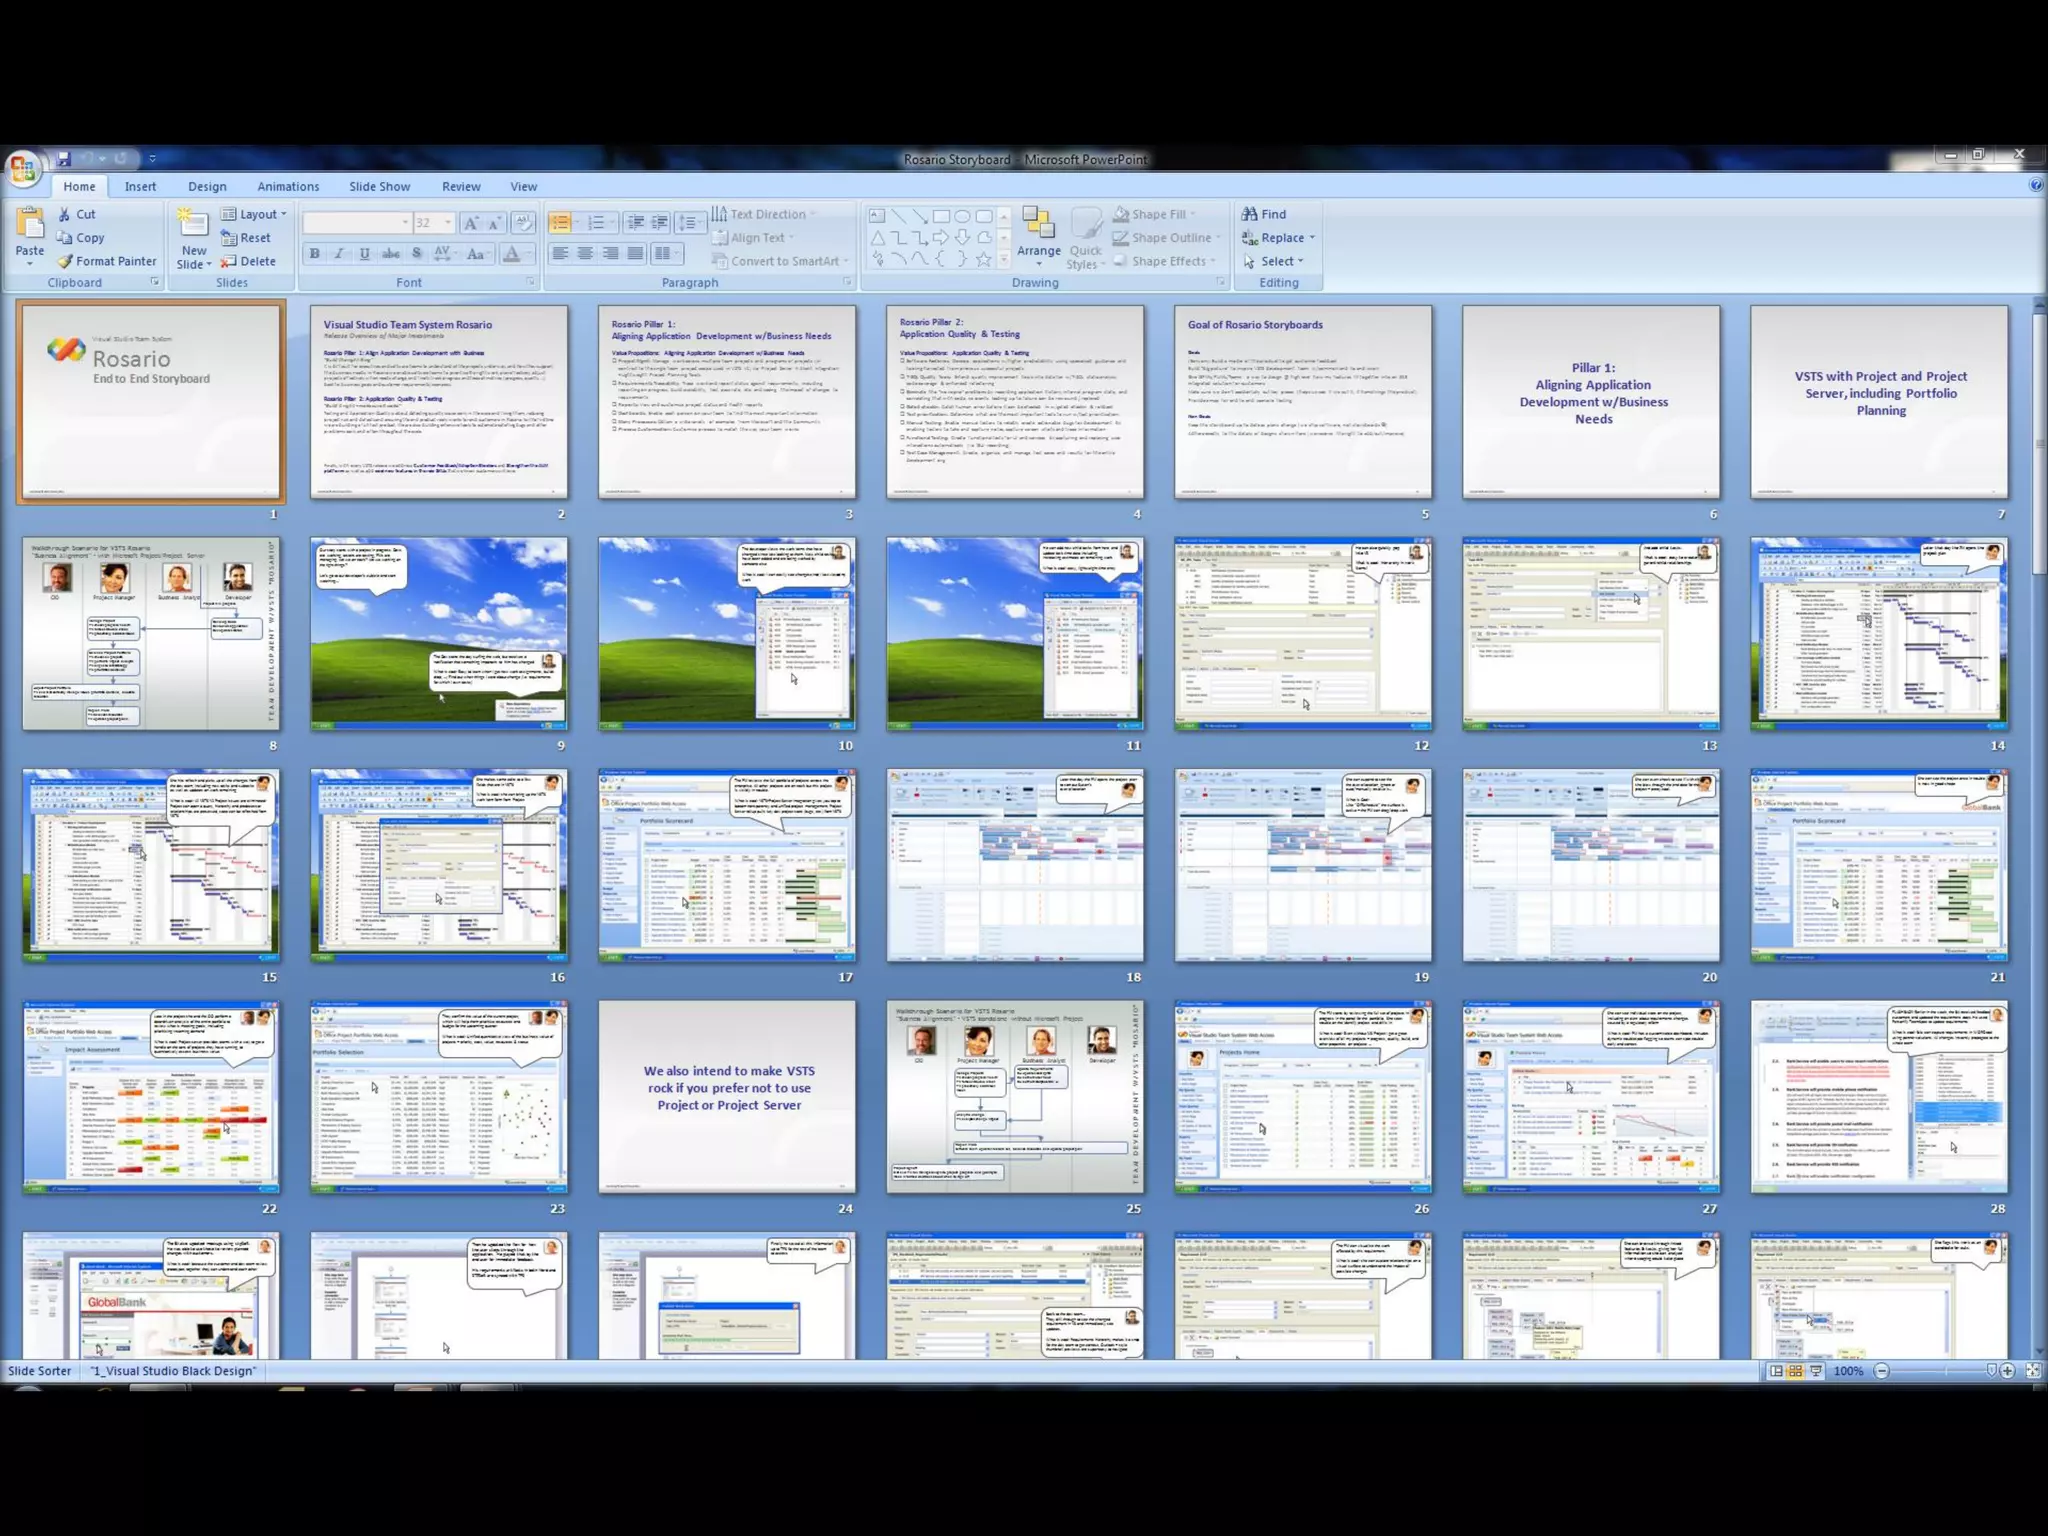Switch to the Slide Show tab

(379, 186)
